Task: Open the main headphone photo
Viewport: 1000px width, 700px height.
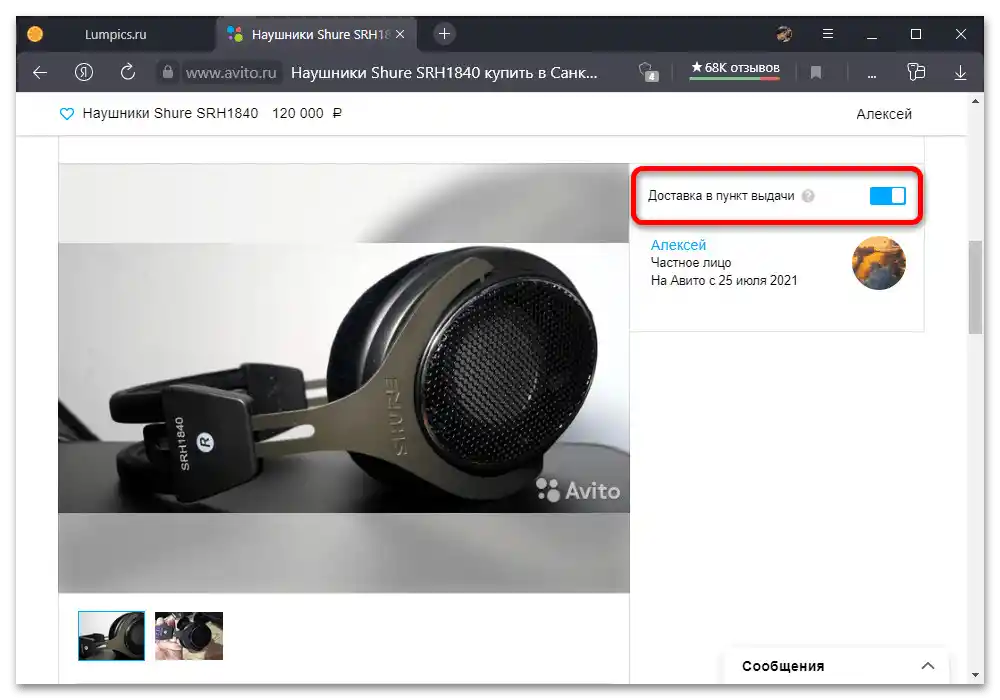Action: pyautogui.click(x=344, y=378)
